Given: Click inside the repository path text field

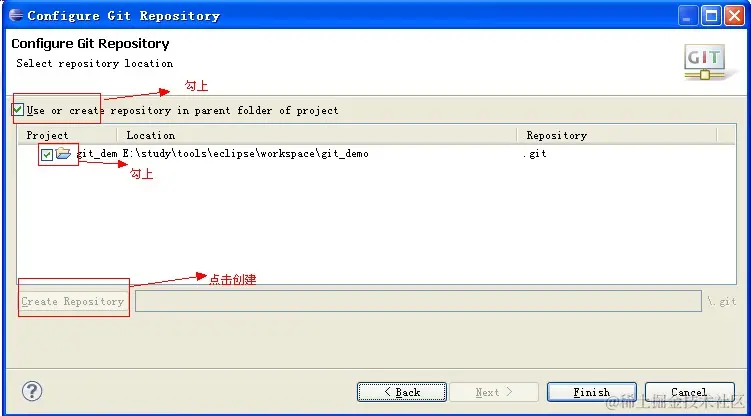Looking at the screenshot, I should point(418,301).
